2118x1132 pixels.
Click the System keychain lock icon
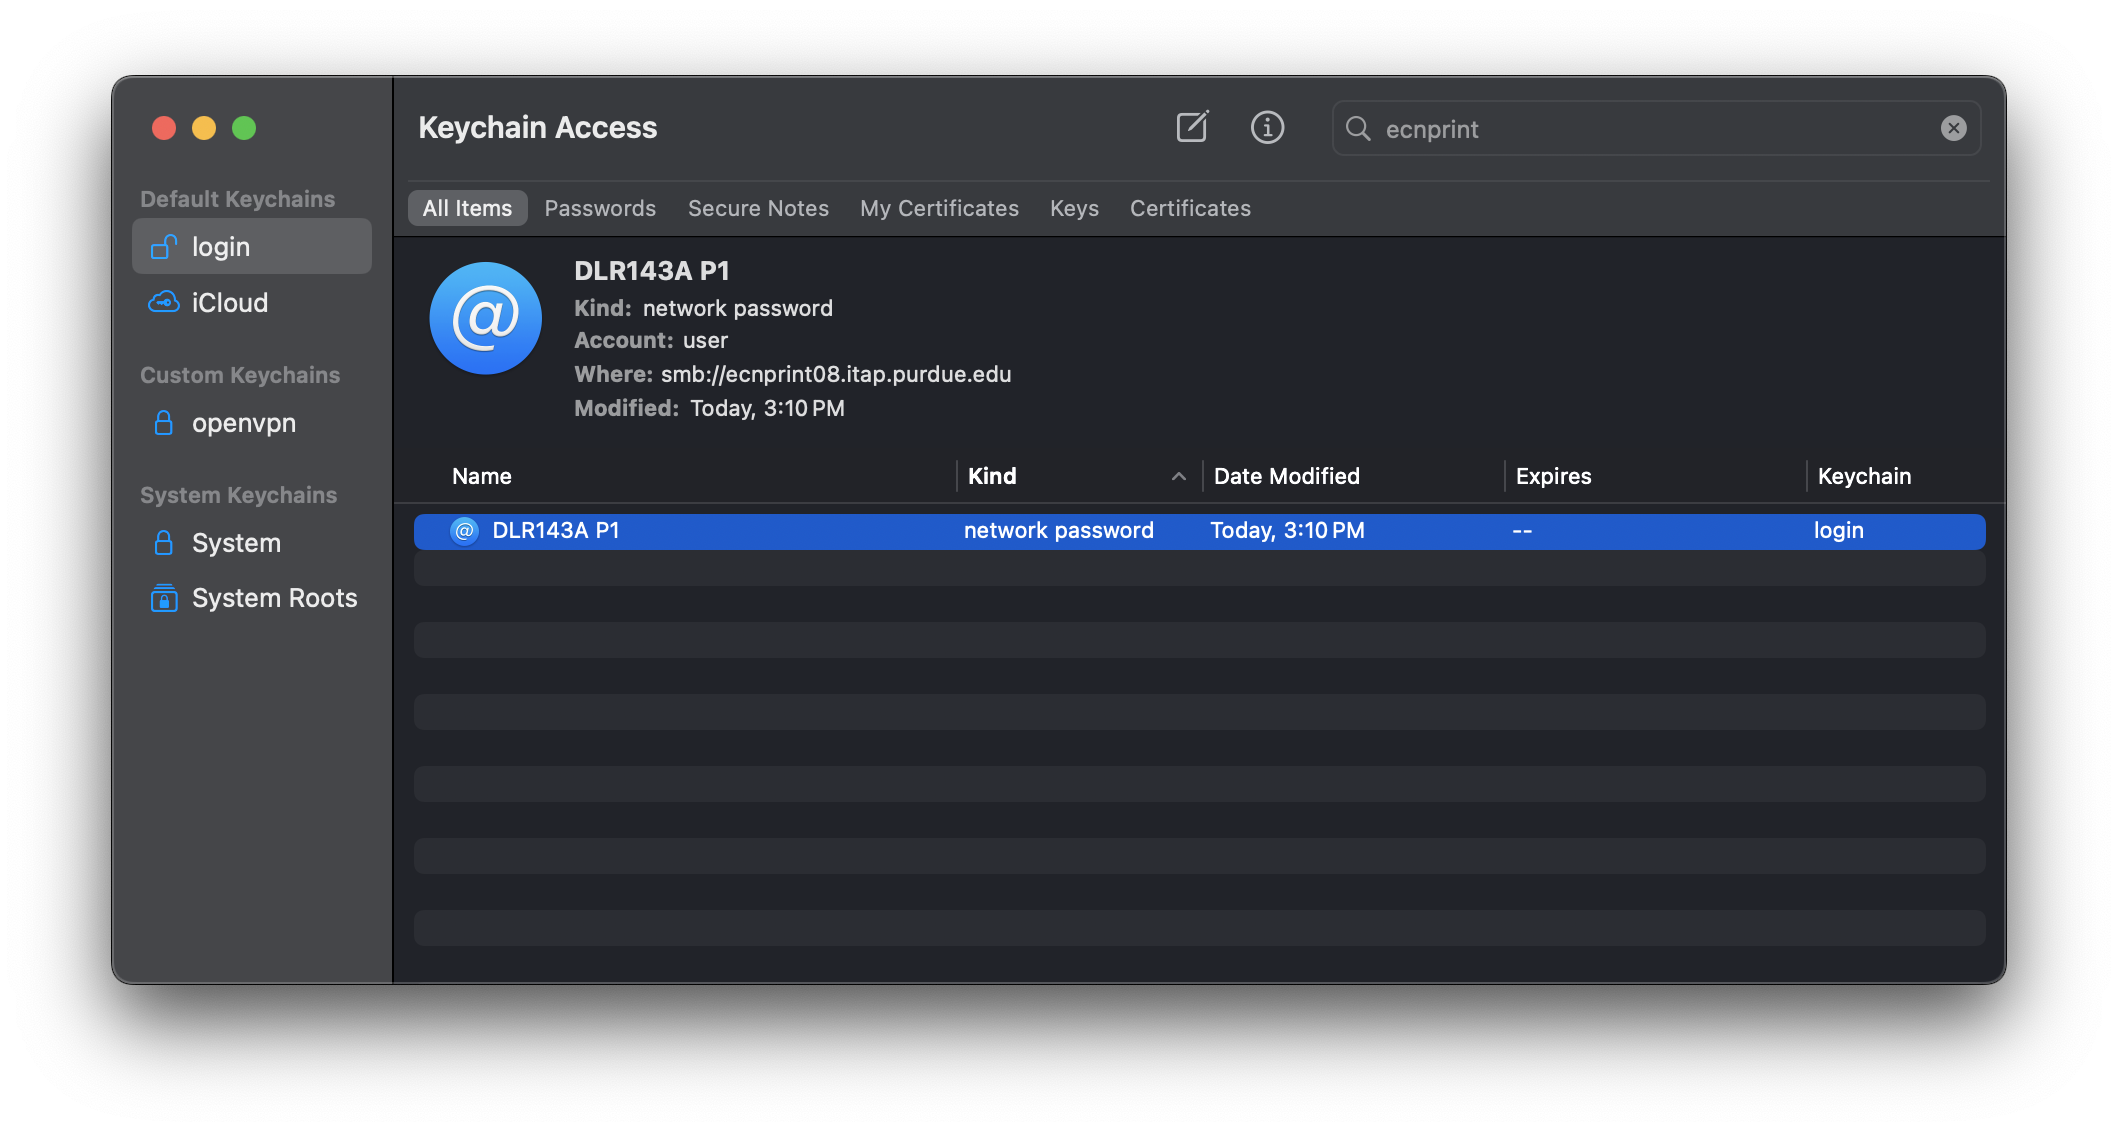164,543
